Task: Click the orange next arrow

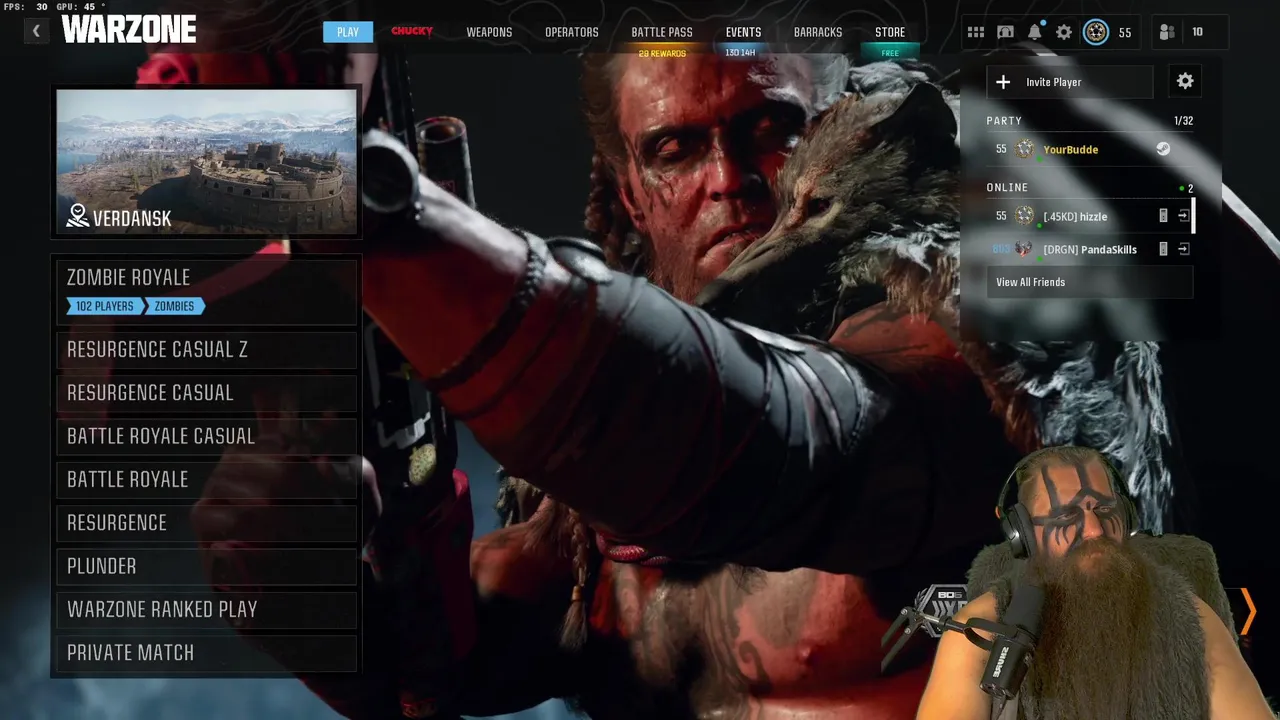Action: [1247, 611]
